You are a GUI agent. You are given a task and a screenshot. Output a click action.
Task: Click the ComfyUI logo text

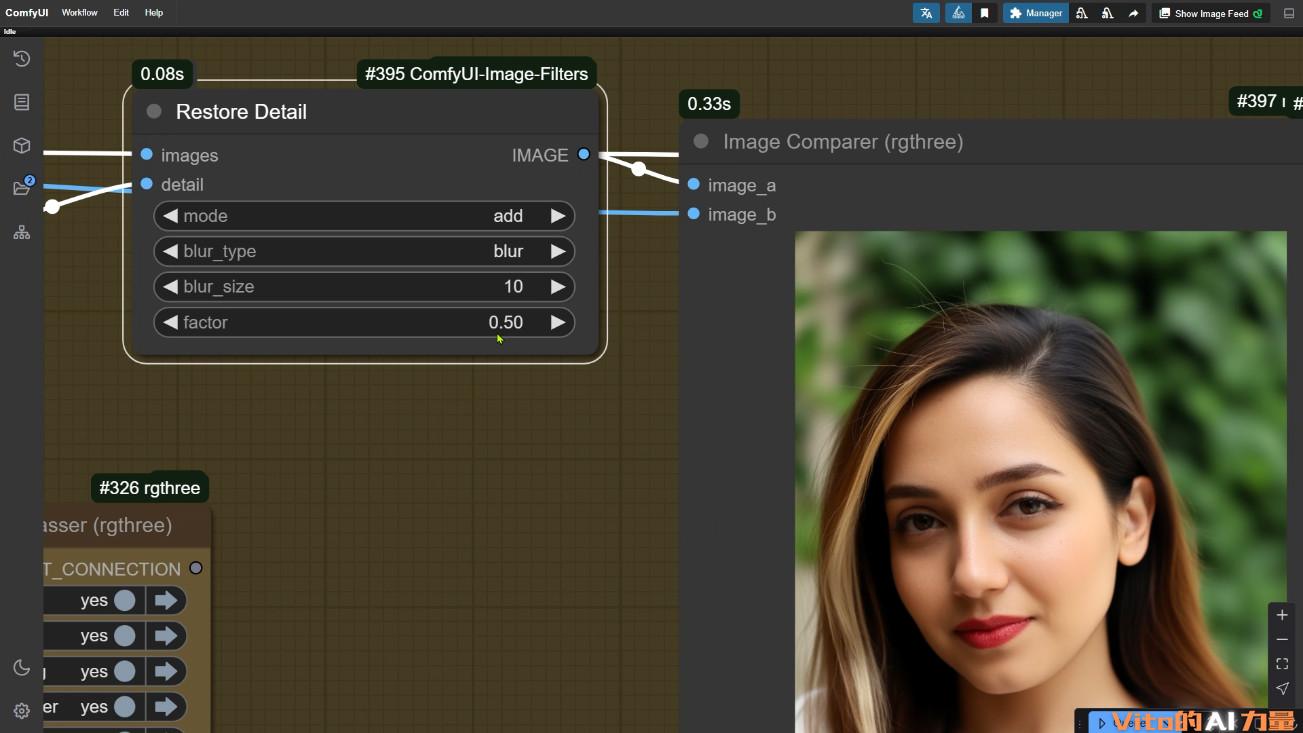[27, 13]
